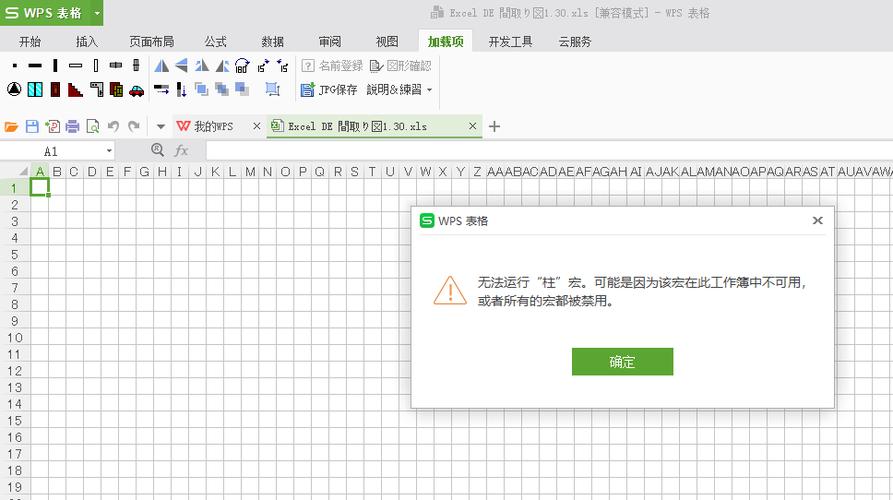The height and width of the screenshot is (500, 893).
Task: Open file folder icon in quick toolbar
Action: point(11,126)
